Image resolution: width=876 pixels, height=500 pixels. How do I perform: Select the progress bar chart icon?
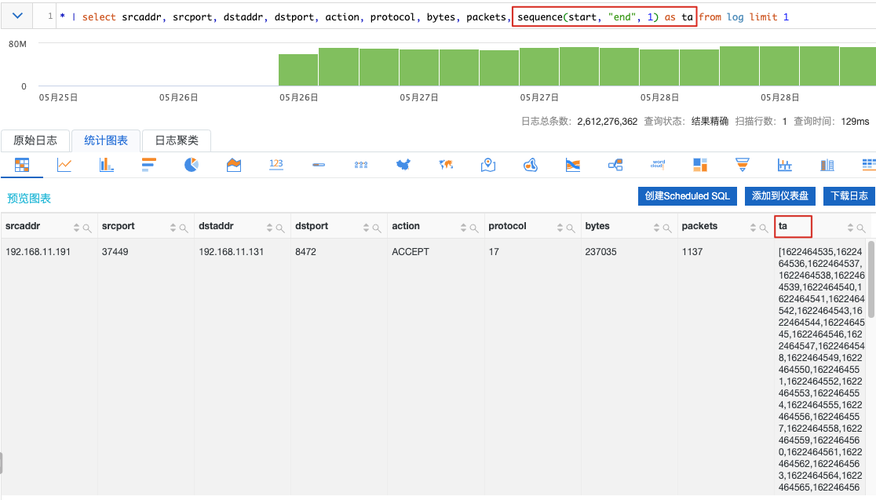click(318, 165)
